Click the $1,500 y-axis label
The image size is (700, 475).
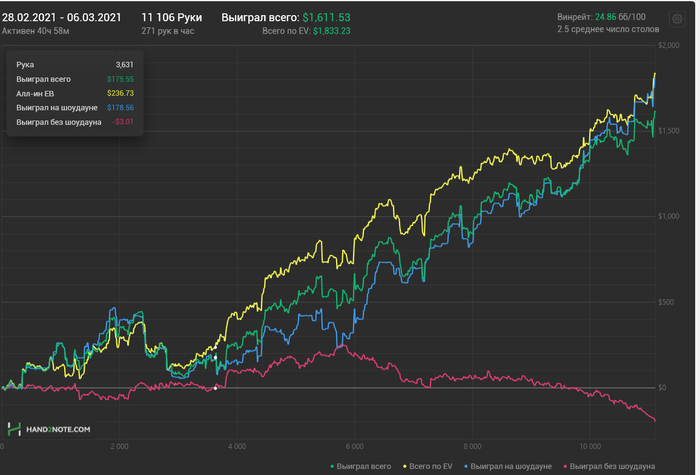(x=669, y=131)
